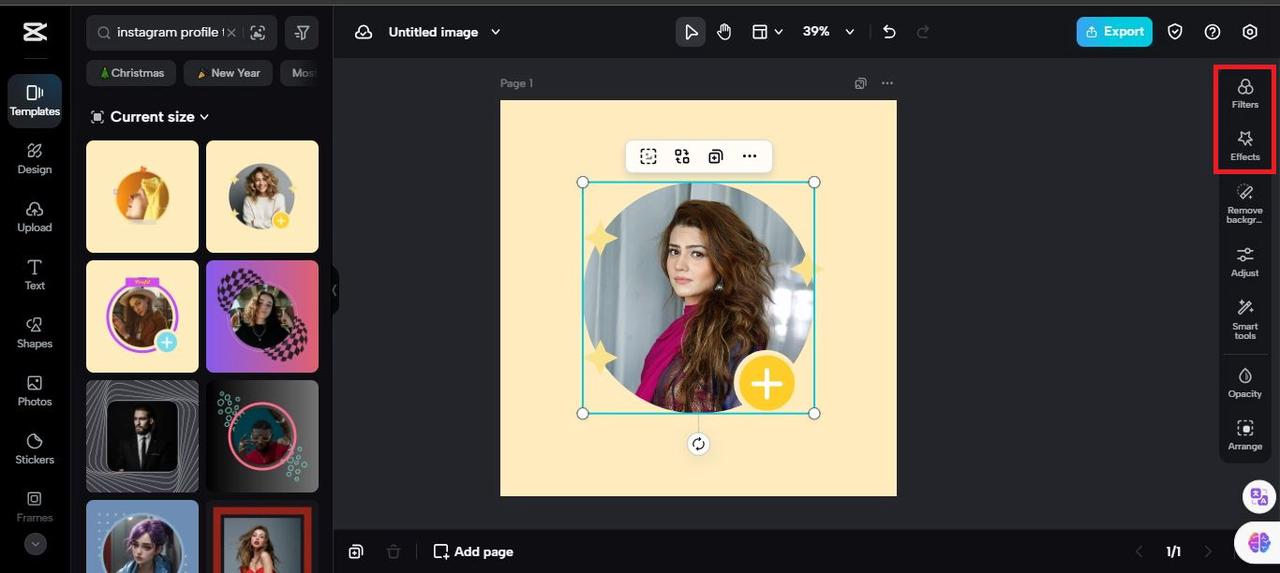The image size is (1280, 573).
Task: Open the Remove background tool
Action: pyautogui.click(x=1245, y=203)
